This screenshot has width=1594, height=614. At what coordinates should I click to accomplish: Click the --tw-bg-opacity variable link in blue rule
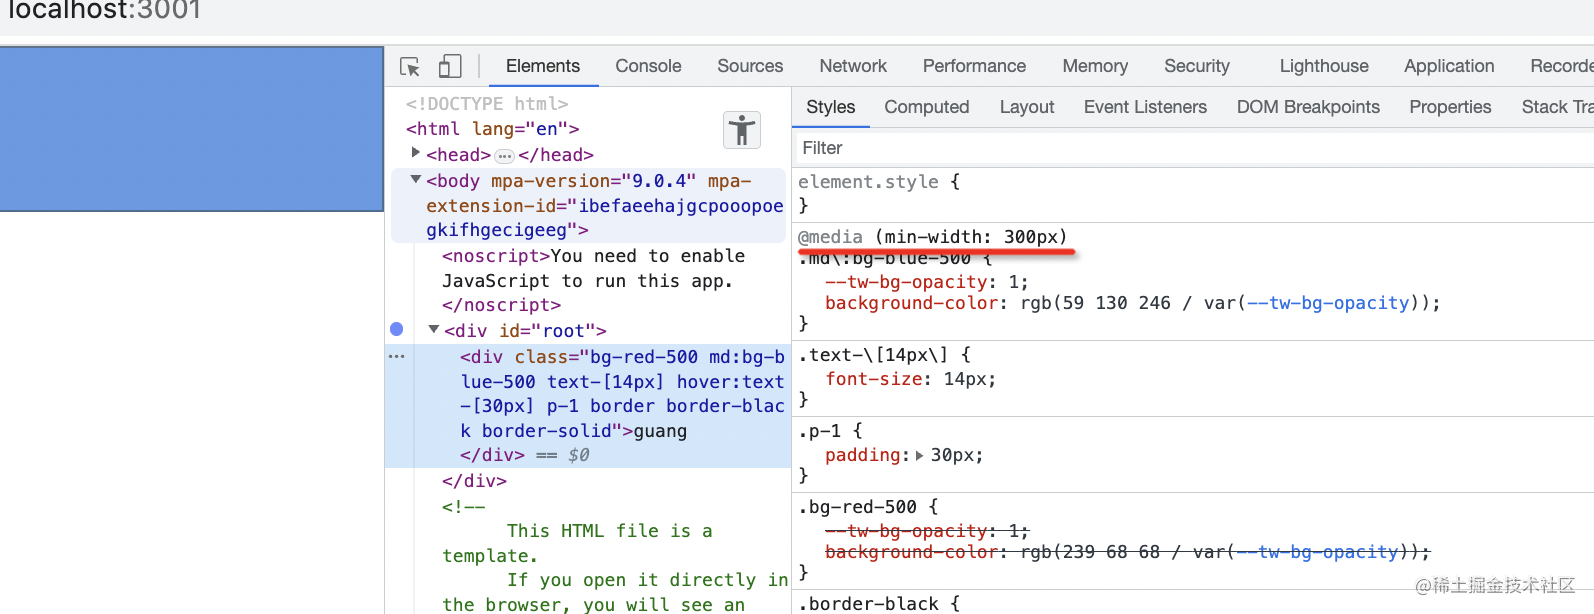(1328, 303)
